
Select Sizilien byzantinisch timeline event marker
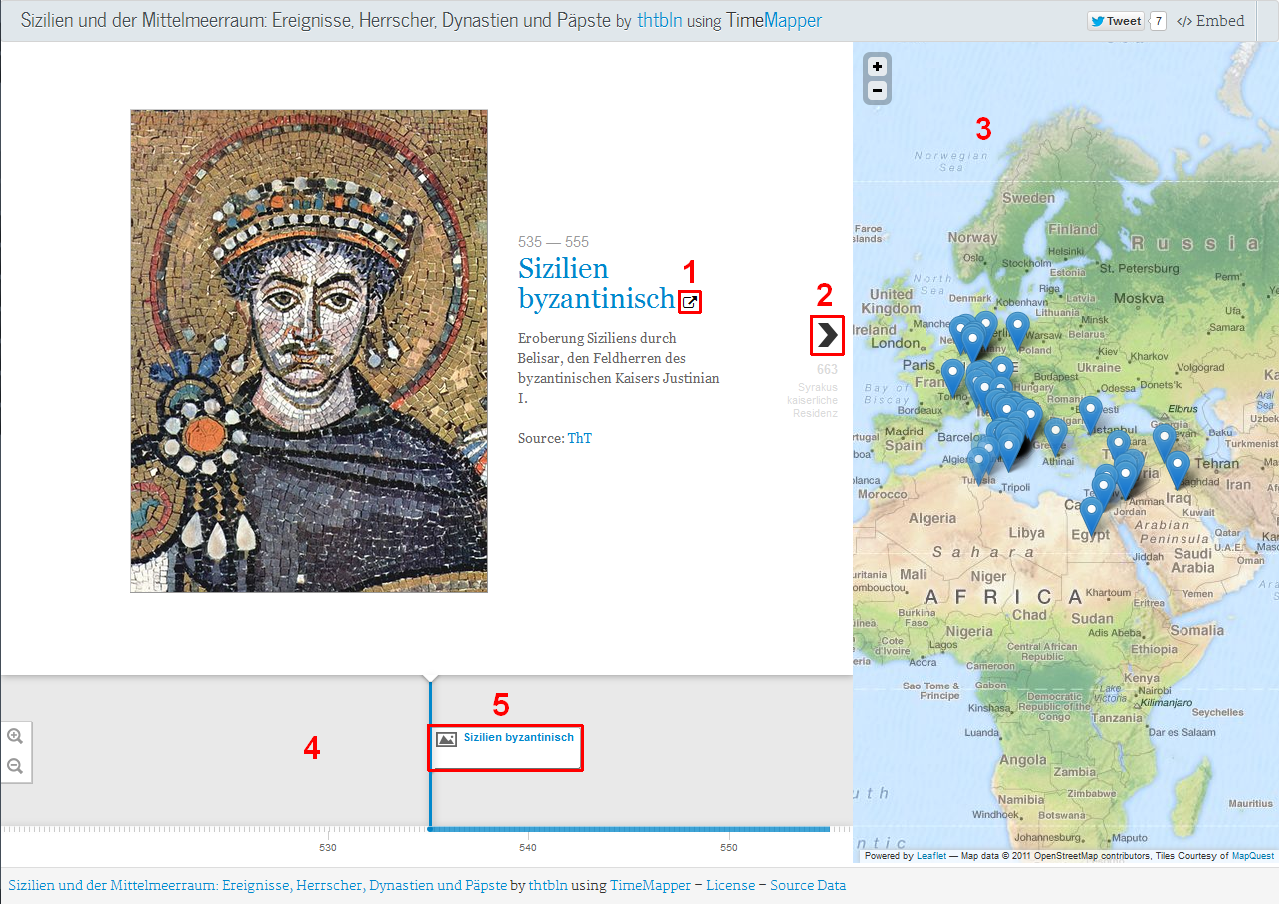click(505, 748)
